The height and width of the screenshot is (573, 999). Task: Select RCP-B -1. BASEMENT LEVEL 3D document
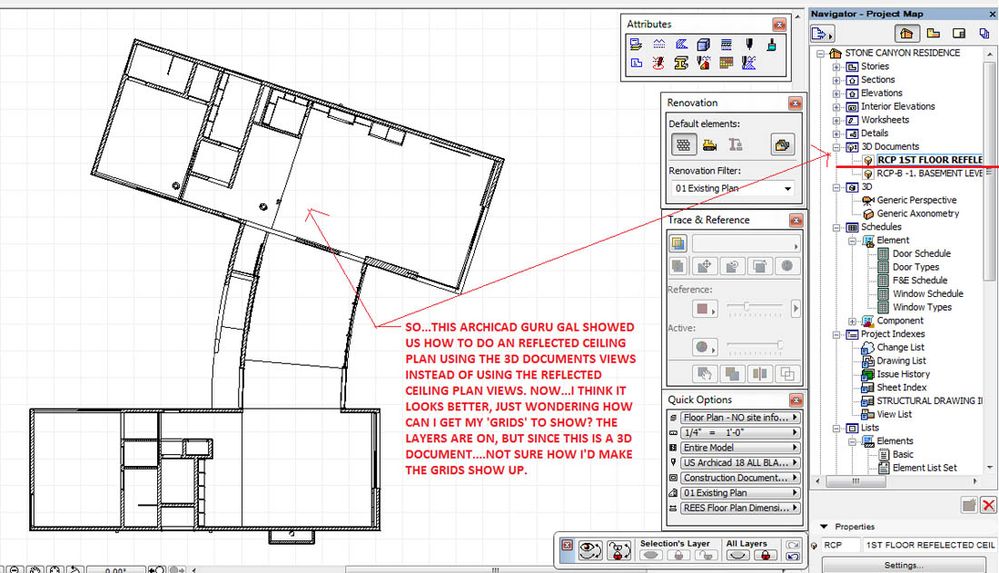pyautogui.click(x=929, y=173)
